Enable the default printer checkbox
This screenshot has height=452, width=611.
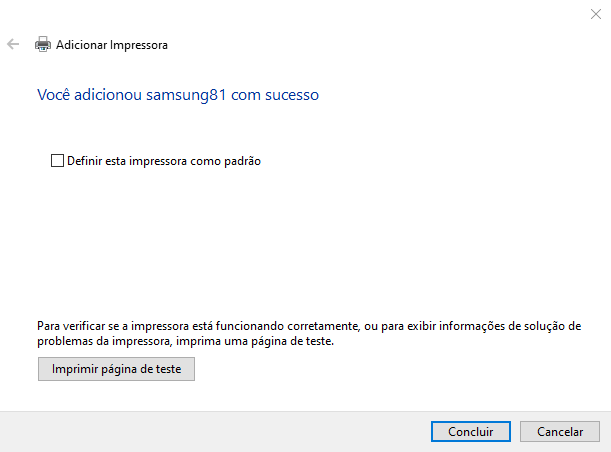[x=57, y=160]
